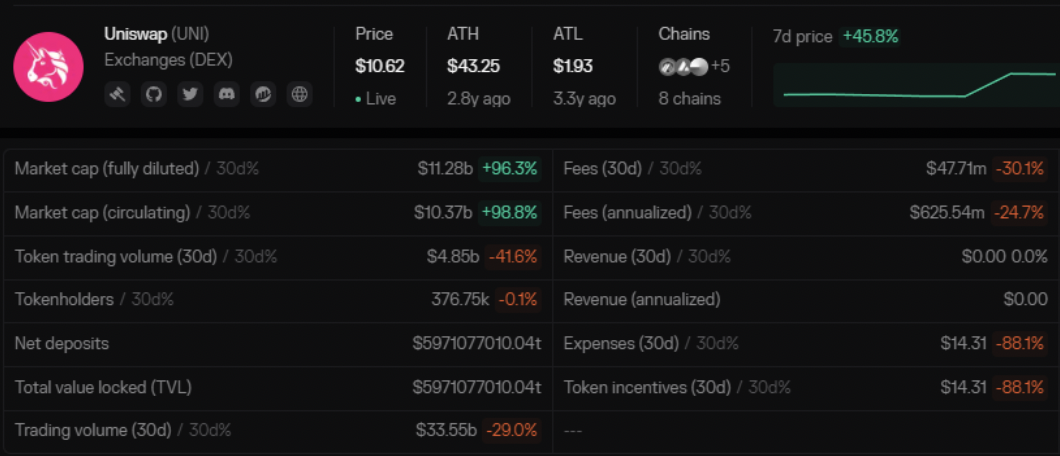Click the '$625.54m' annualized fees value
The width and height of the screenshot is (1060, 456).
[x=948, y=213]
